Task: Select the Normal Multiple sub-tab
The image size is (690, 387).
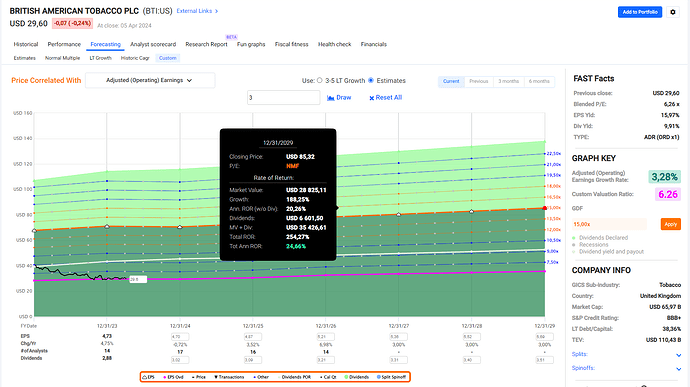Action: coord(62,58)
